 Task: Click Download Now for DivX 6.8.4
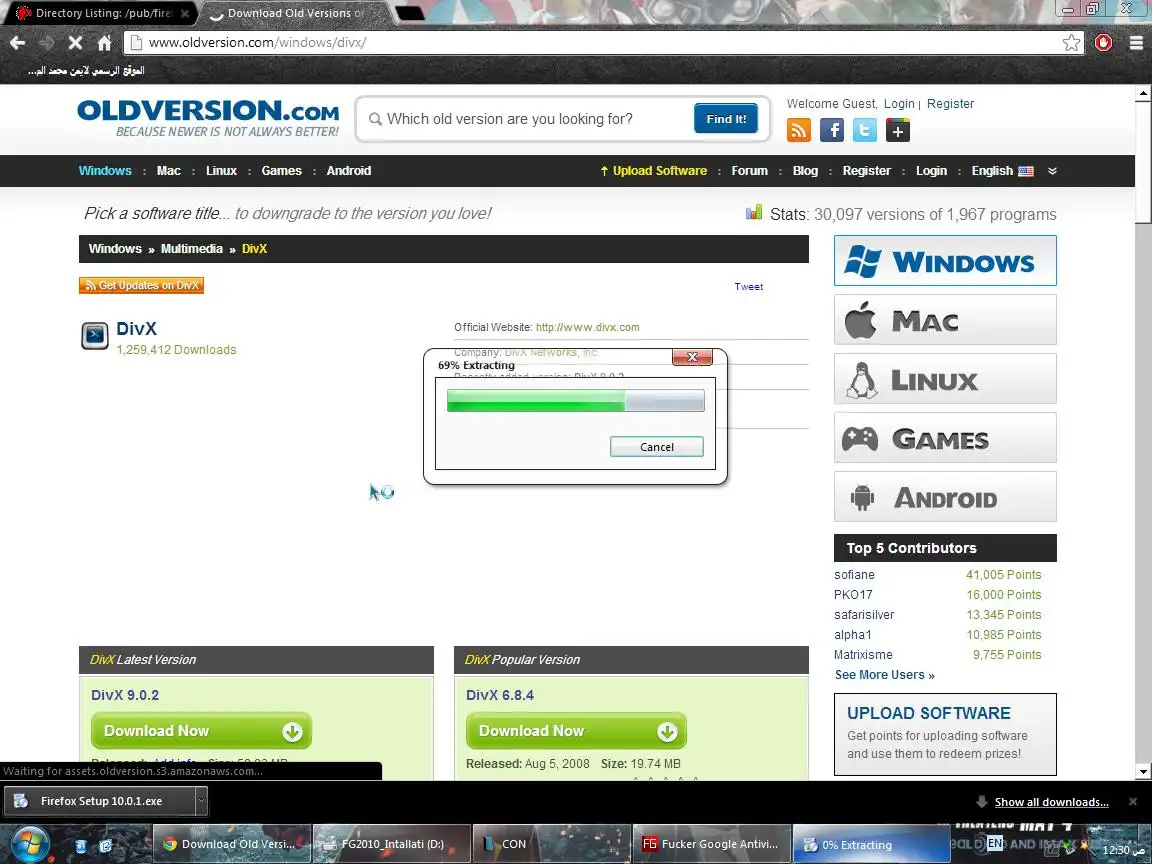click(576, 731)
